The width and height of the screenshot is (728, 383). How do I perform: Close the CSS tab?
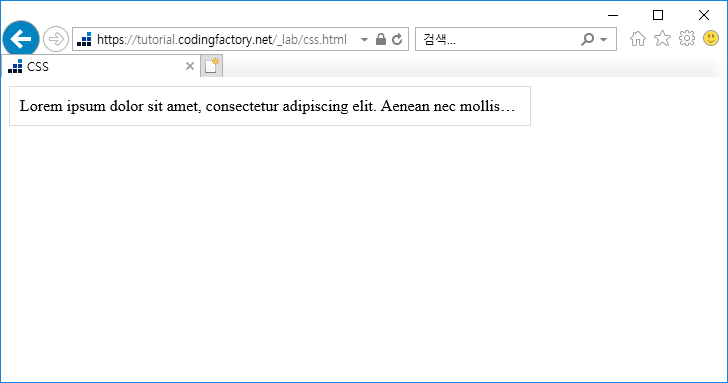click(189, 66)
